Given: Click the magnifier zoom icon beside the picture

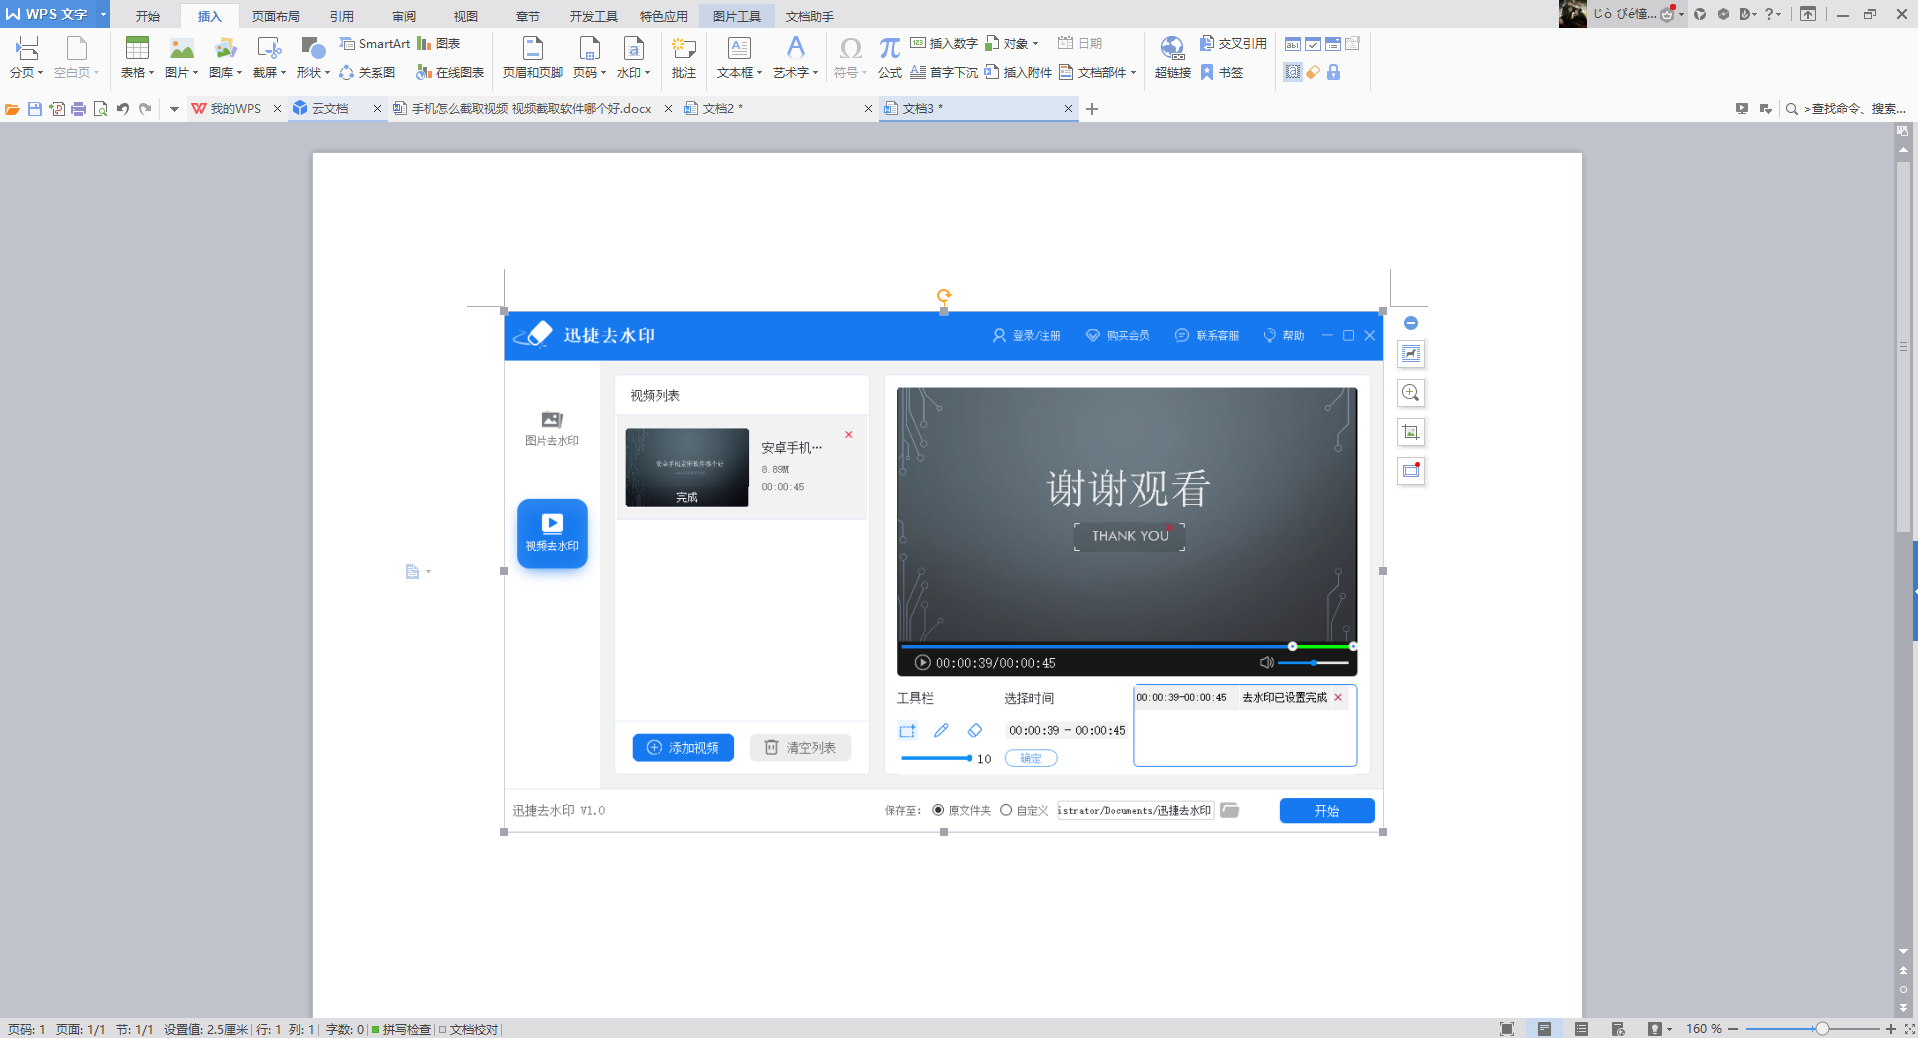Looking at the screenshot, I should pyautogui.click(x=1411, y=393).
